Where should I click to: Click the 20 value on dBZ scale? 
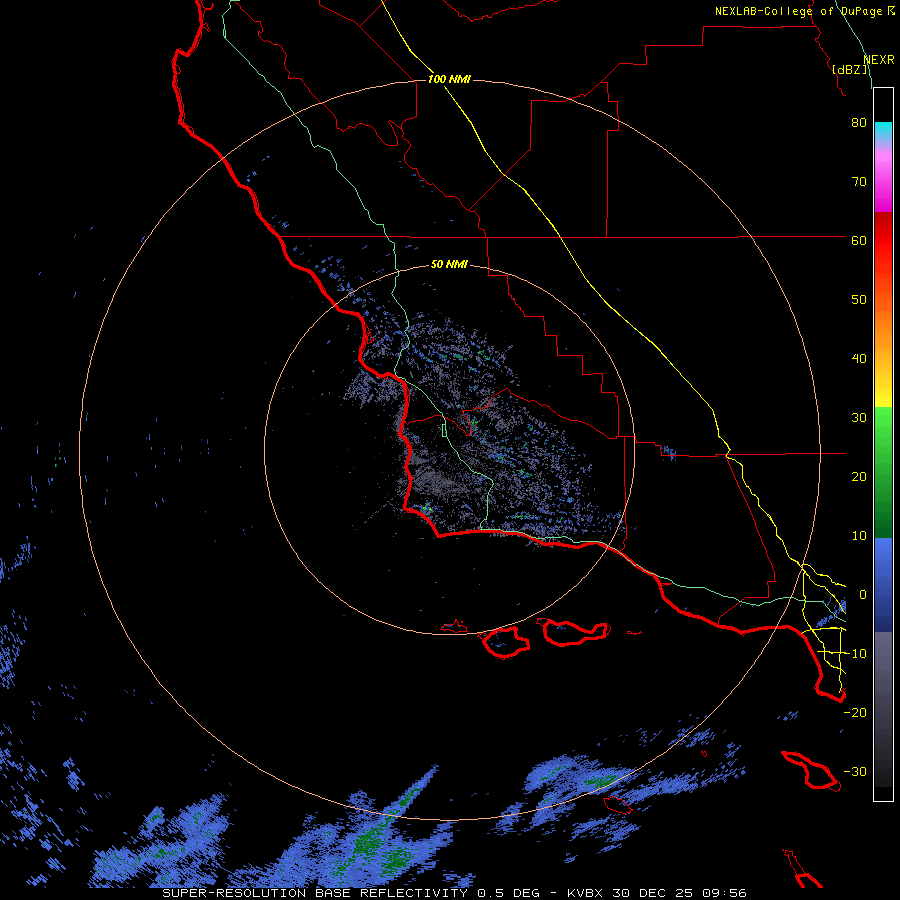859,476
